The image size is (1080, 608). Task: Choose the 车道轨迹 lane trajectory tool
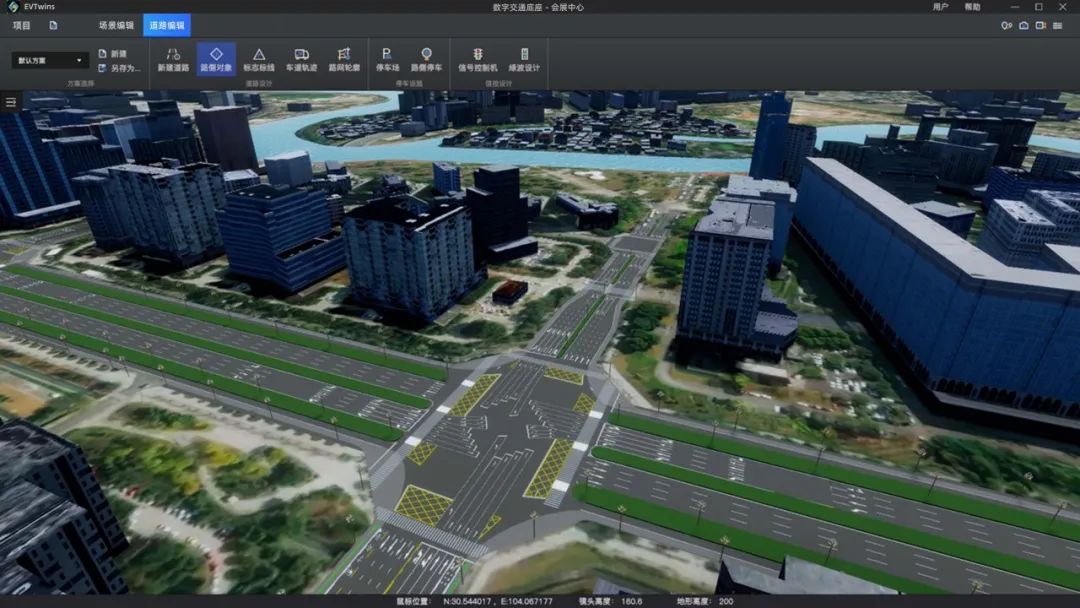click(x=302, y=59)
